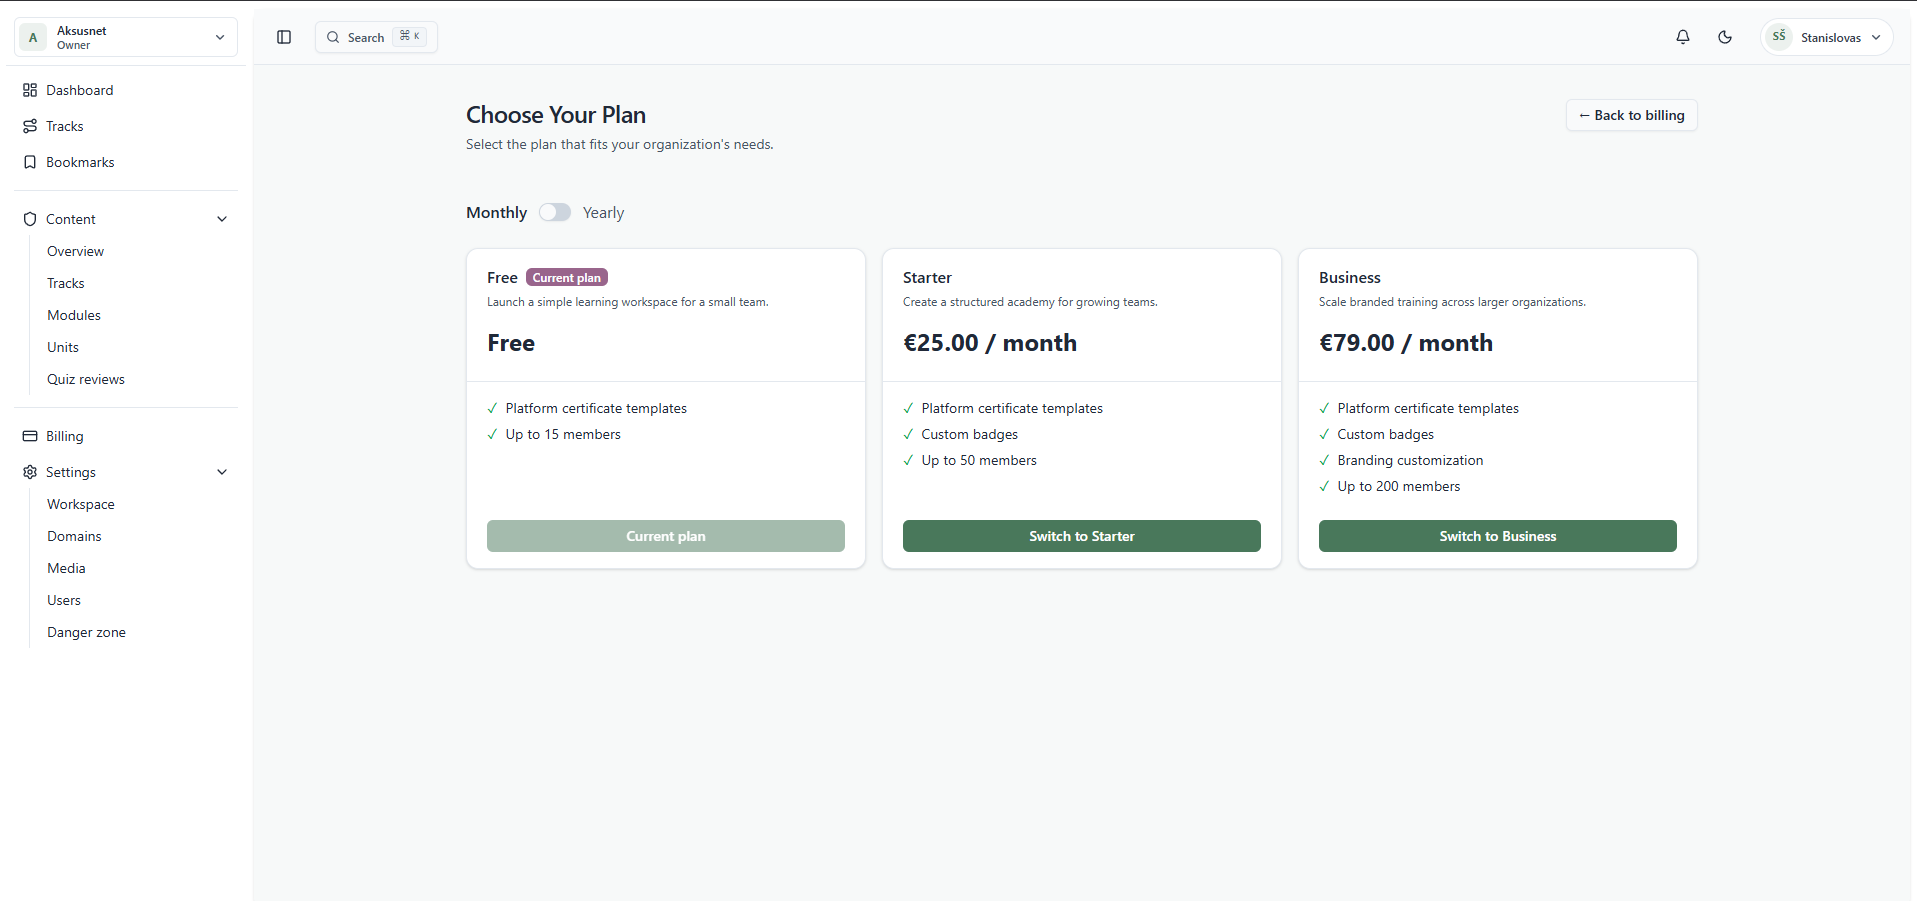Screen dimensions: 1917x901
Task: Open Workspace settings
Action: point(81,504)
